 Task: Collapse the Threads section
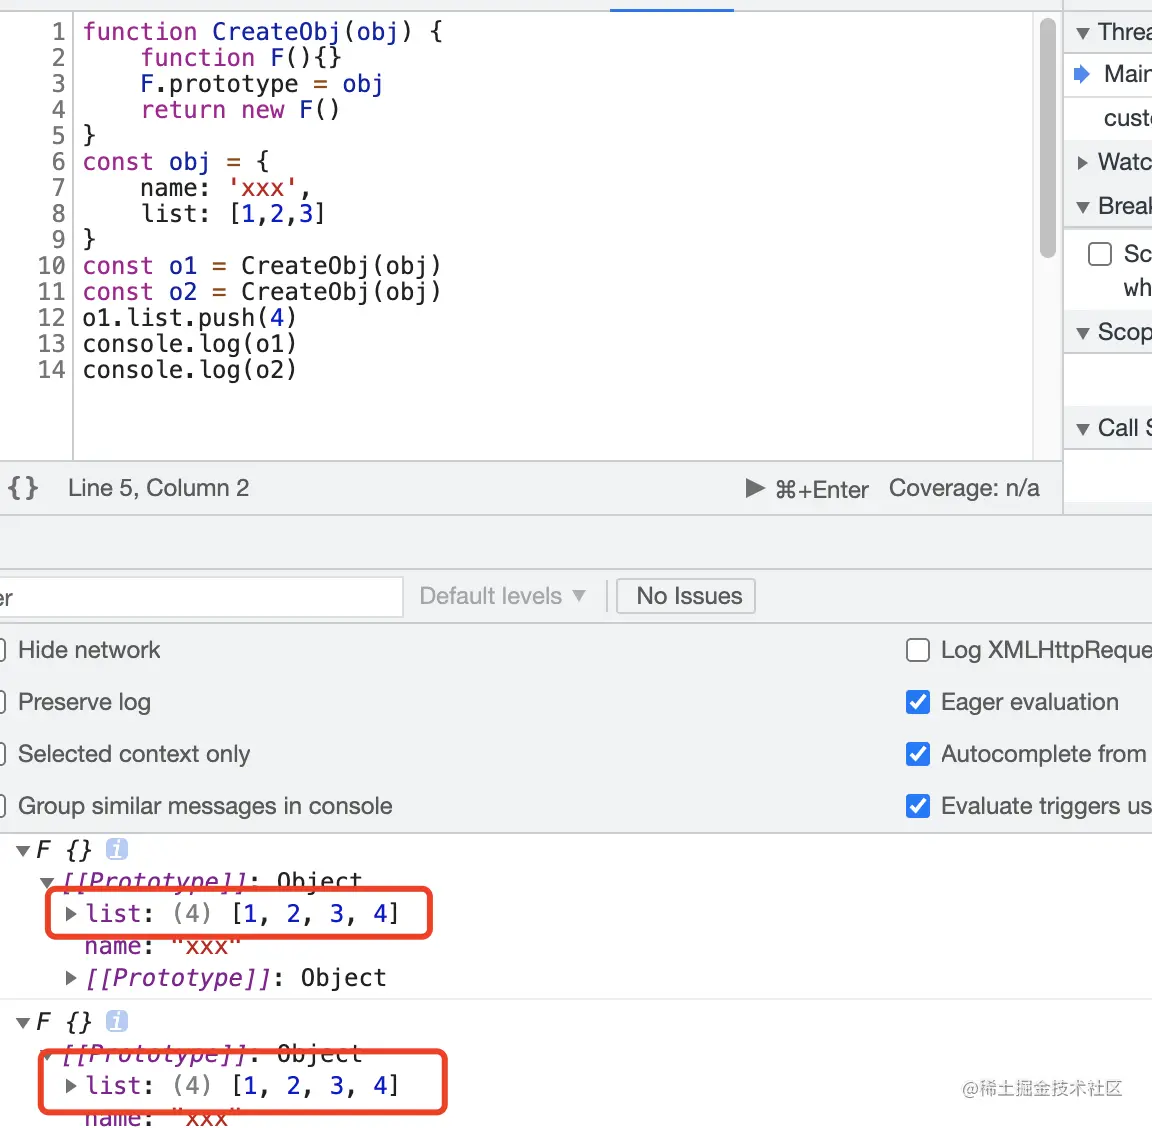click(x=1082, y=33)
